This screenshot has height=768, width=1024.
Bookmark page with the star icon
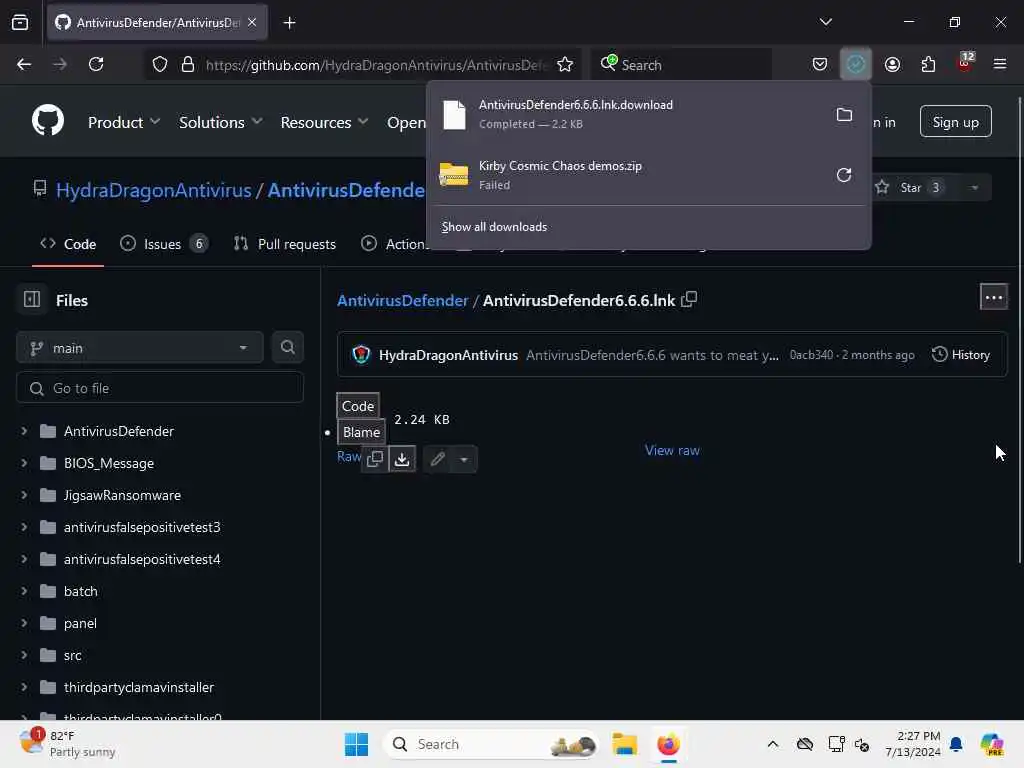pos(565,64)
